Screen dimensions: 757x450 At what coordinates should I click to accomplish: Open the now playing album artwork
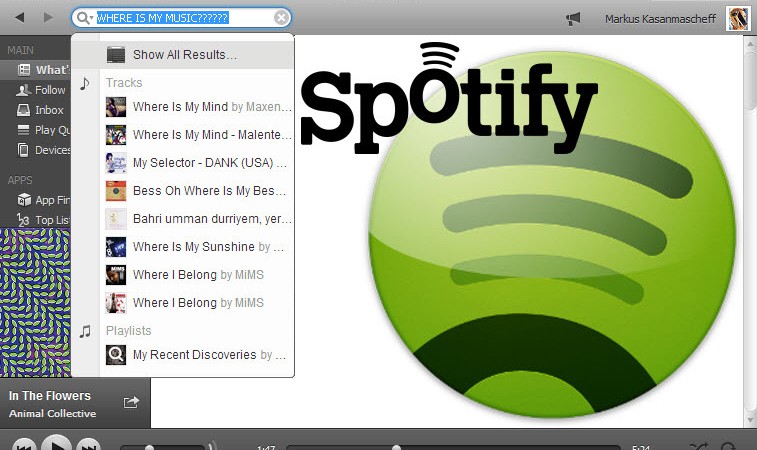tap(35, 303)
